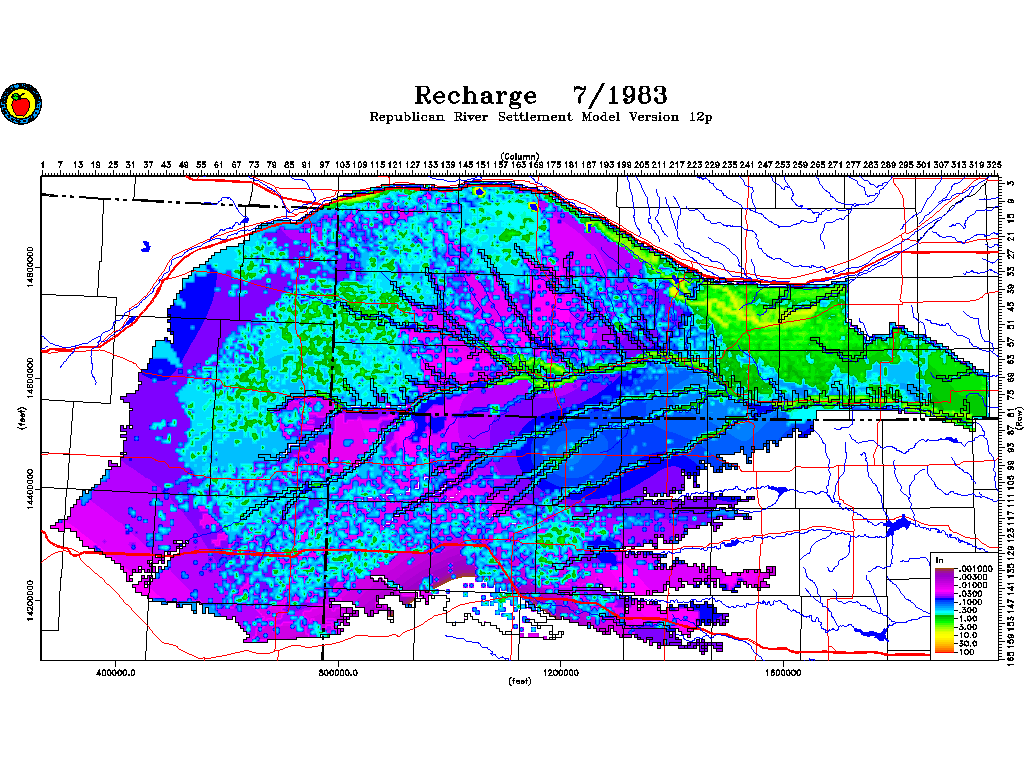Click legend value '.300'
Viewport: 1024px width, 768px height.
click(968, 611)
